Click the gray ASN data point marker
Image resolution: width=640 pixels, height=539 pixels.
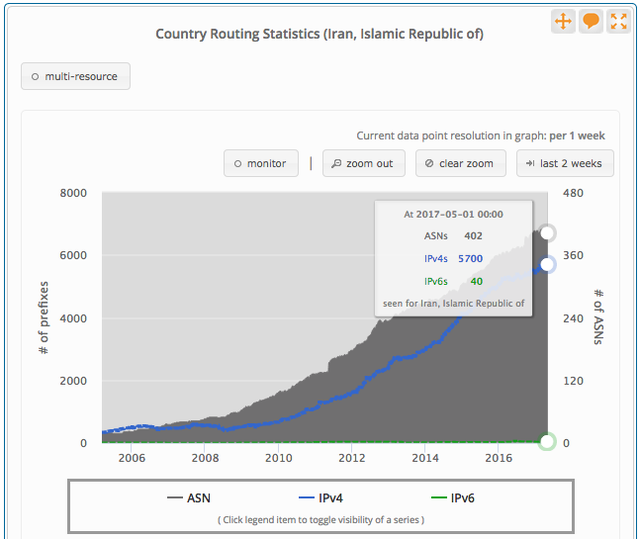pyautogui.click(x=547, y=233)
